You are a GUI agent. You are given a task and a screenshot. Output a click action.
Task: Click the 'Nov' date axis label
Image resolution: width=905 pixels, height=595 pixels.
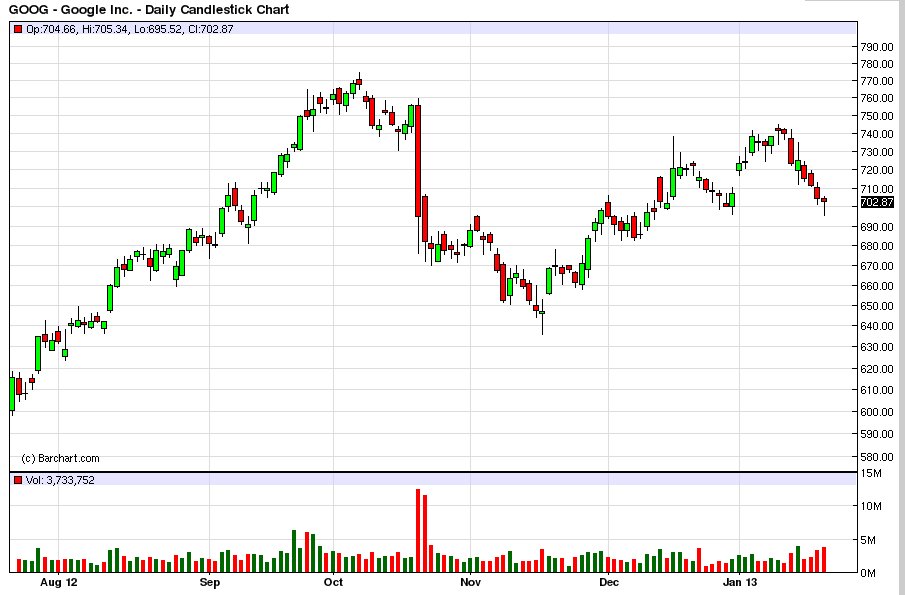[x=470, y=582]
